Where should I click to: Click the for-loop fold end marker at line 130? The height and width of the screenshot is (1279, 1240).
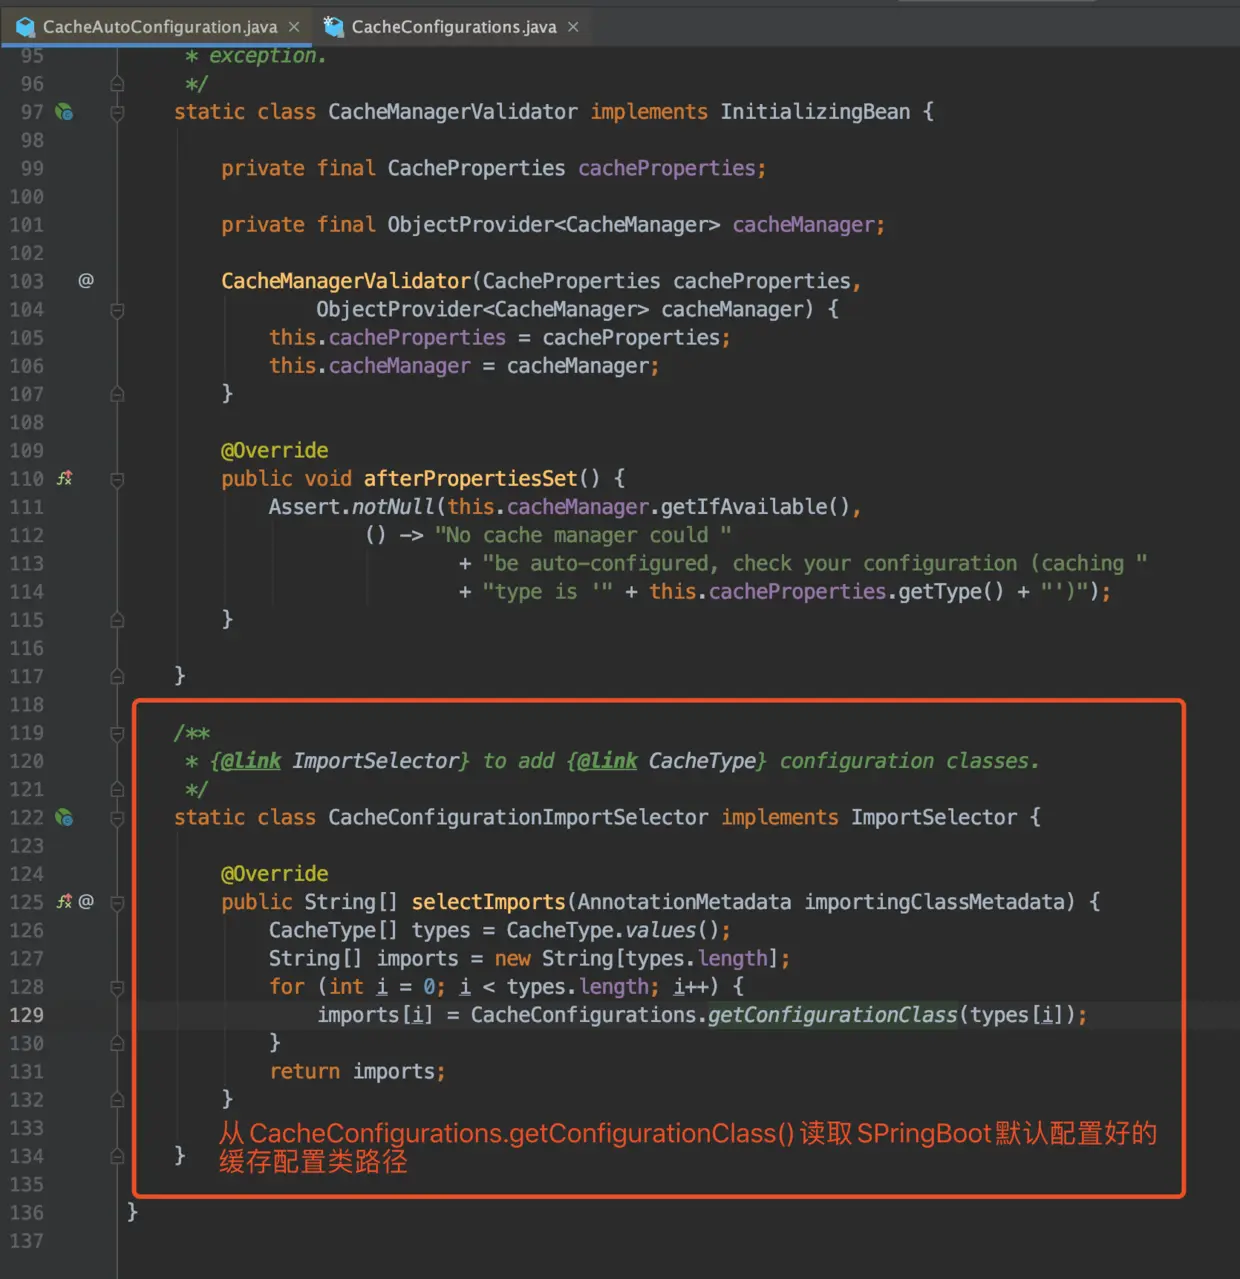[x=117, y=1043]
